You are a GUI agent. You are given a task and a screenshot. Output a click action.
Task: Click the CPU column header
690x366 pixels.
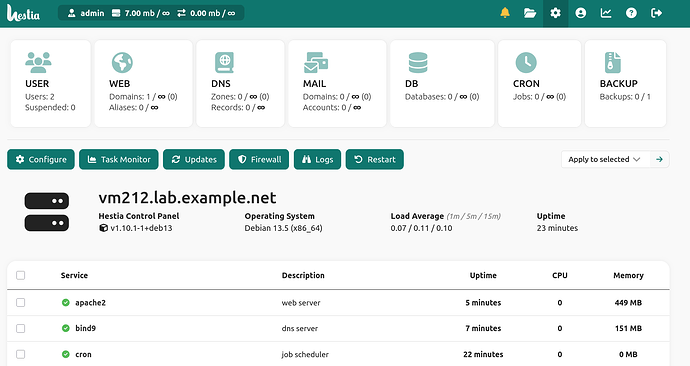[x=560, y=275]
